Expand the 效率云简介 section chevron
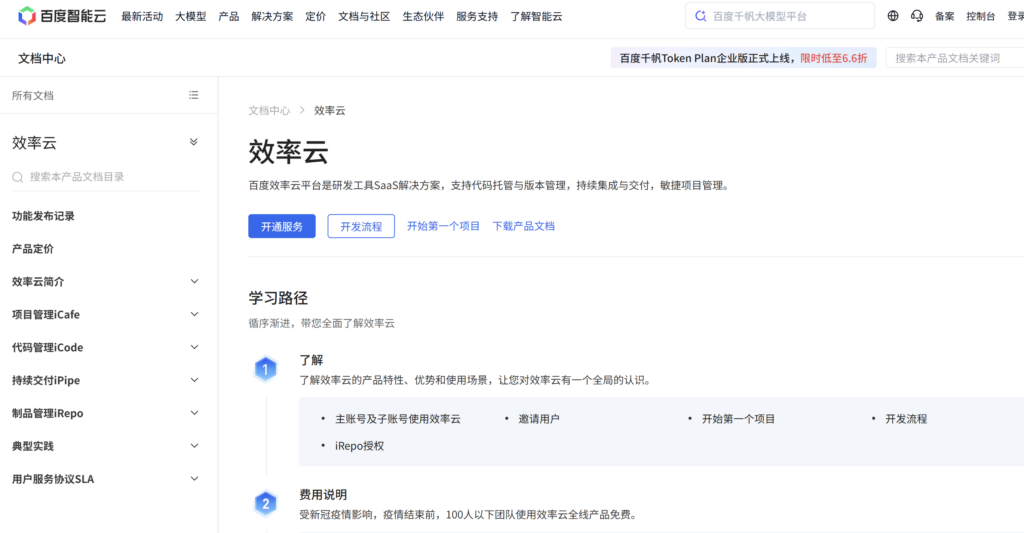Viewport: 1024px width, 533px height. coord(195,282)
